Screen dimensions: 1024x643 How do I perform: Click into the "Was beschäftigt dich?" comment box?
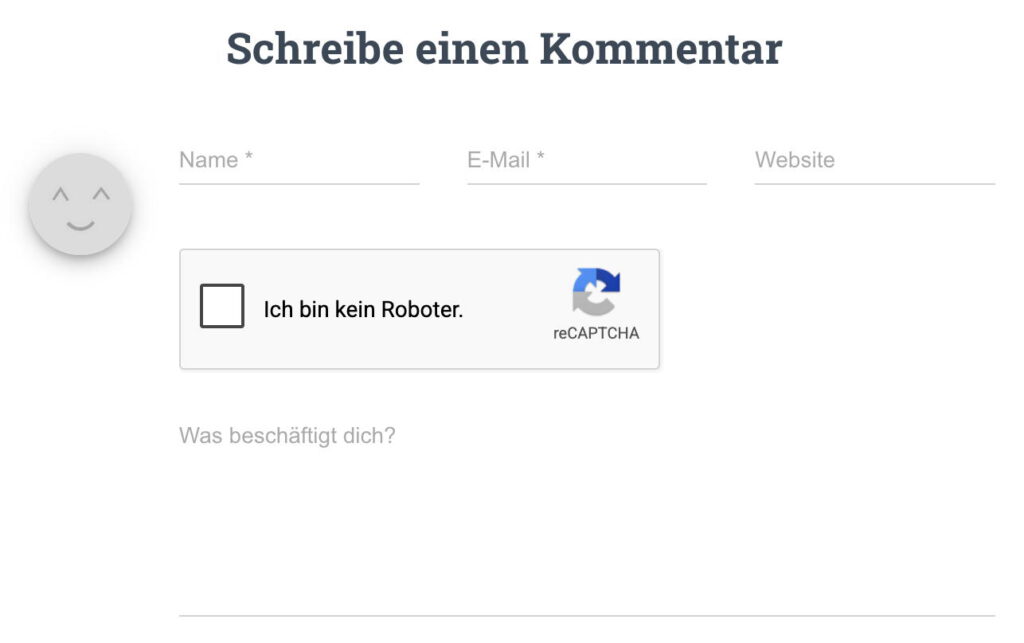click(586, 510)
